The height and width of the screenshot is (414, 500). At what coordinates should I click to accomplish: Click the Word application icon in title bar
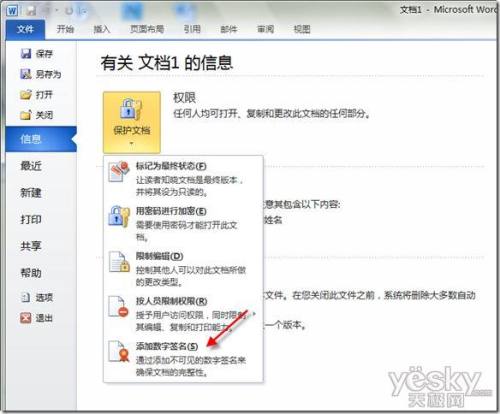pos(12,10)
